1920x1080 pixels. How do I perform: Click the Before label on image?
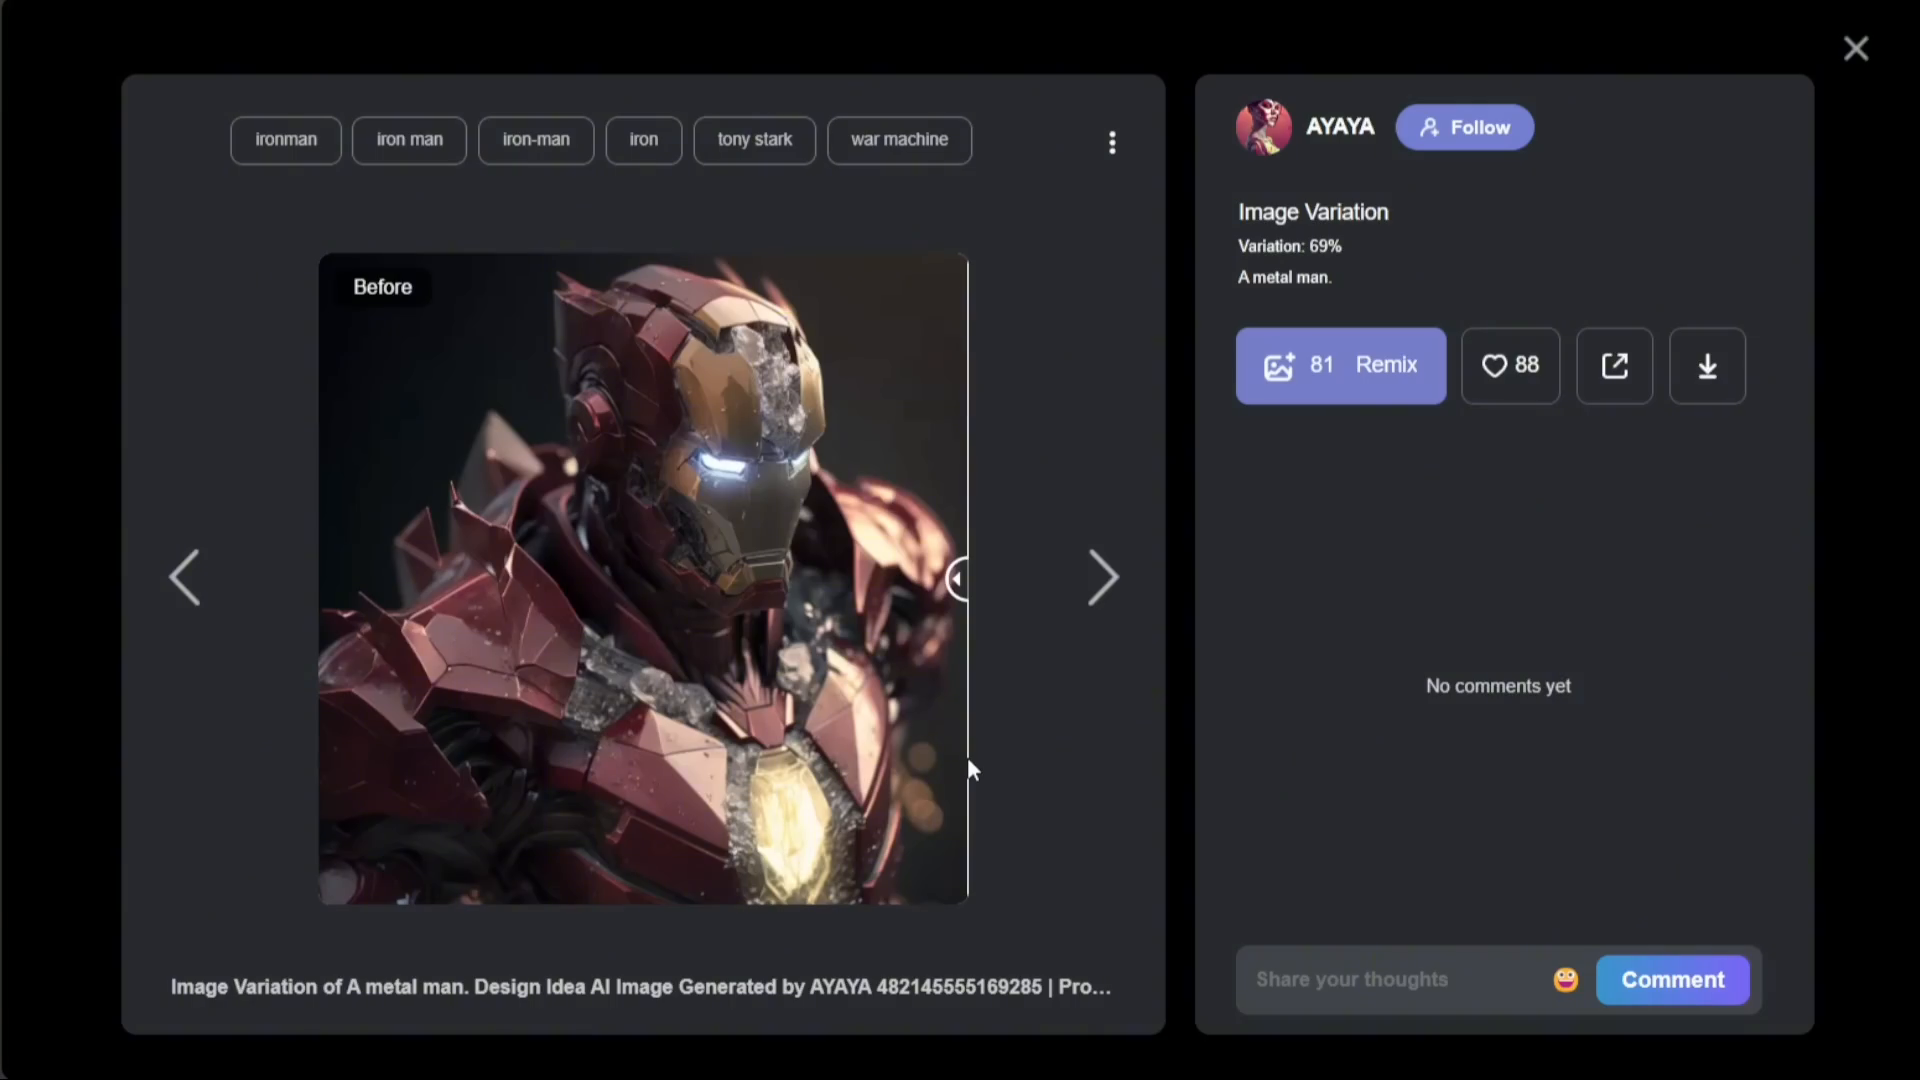click(x=382, y=287)
